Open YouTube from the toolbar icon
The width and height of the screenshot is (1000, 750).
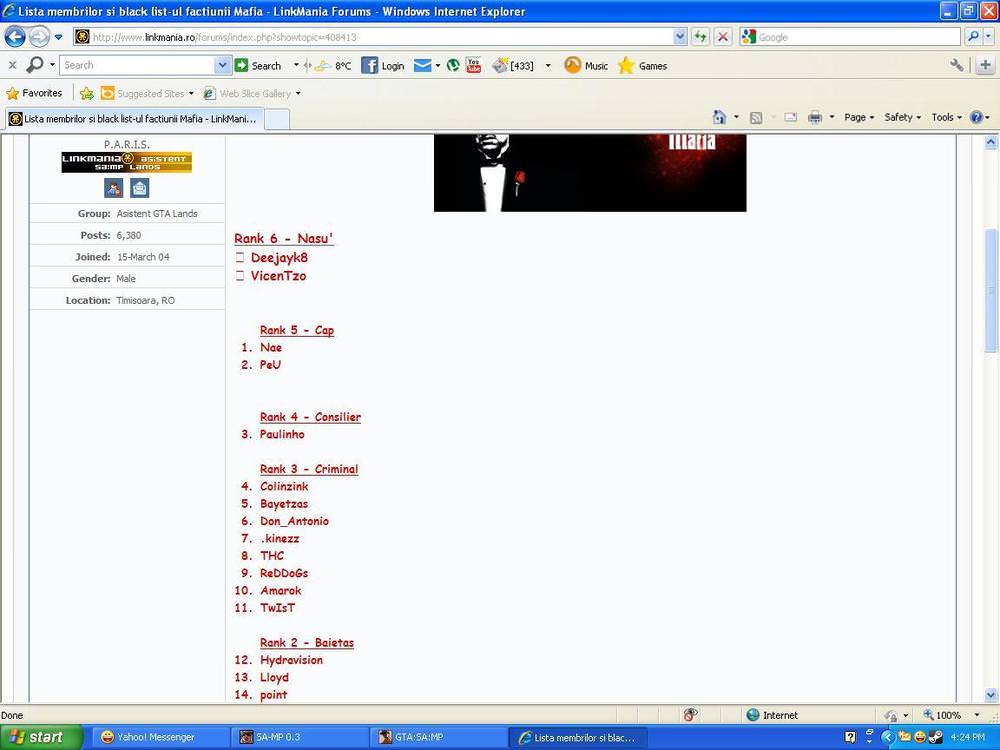(473, 66)
